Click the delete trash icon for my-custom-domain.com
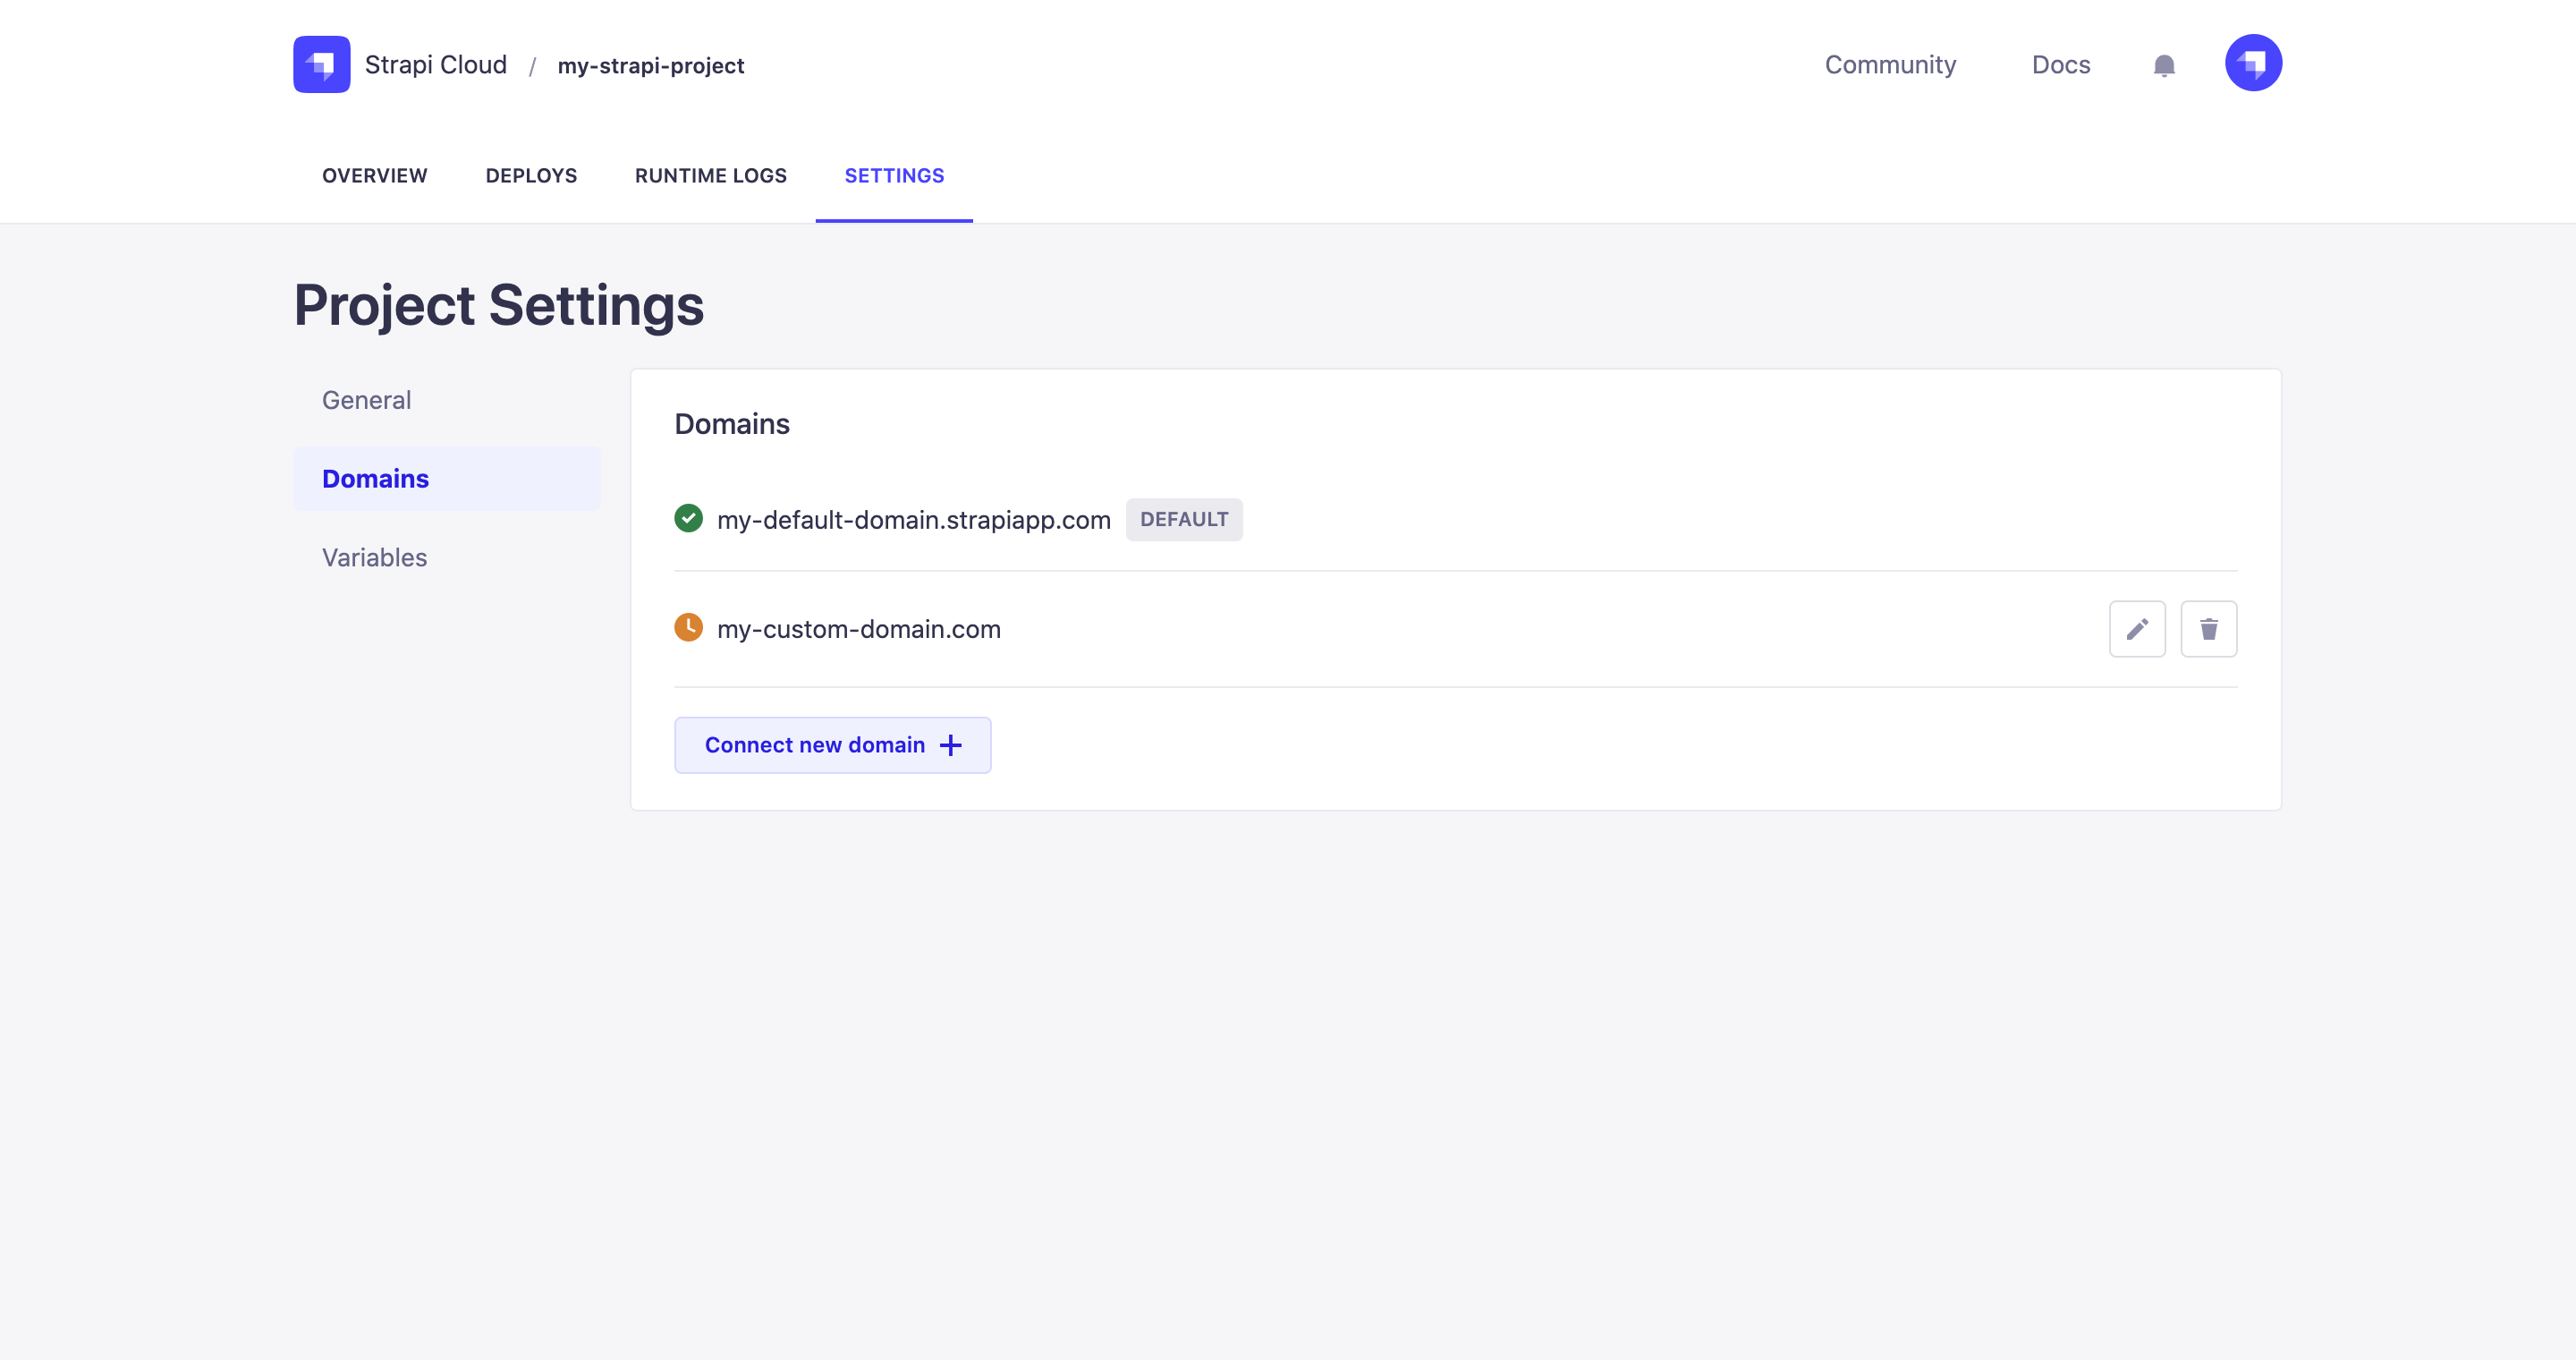 pos(2208,629)
